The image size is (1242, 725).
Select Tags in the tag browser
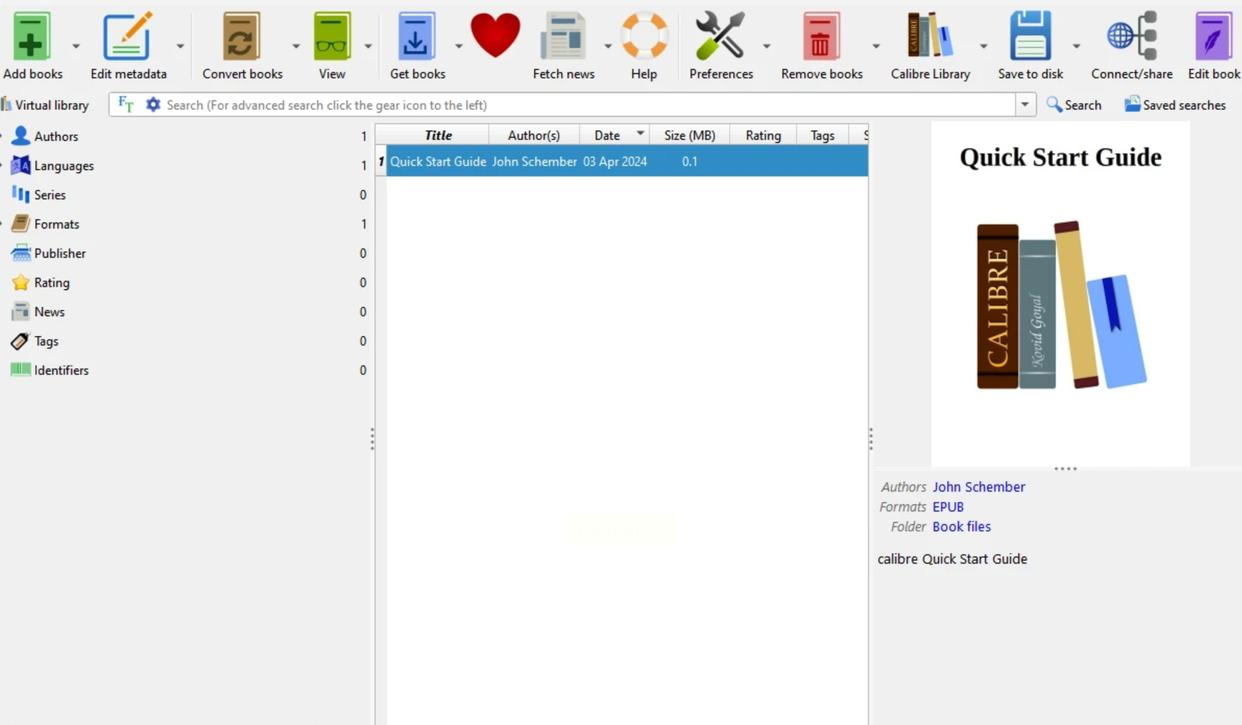46,341
